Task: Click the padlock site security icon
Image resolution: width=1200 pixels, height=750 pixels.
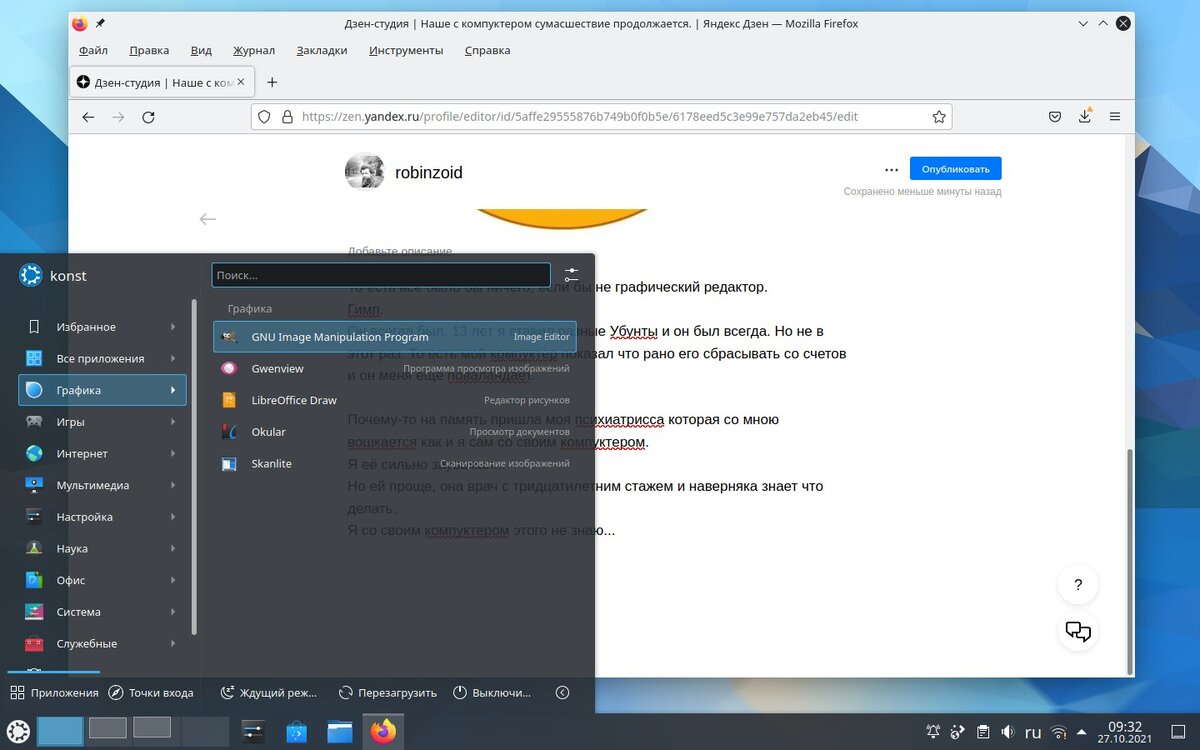Action: click(x=287, y=117)
